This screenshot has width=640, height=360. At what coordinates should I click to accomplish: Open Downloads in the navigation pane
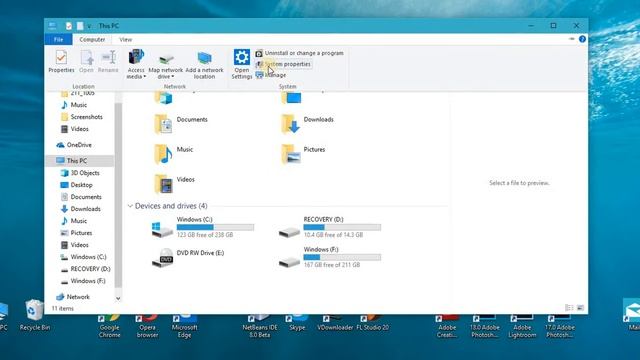[x=81, y=209]
